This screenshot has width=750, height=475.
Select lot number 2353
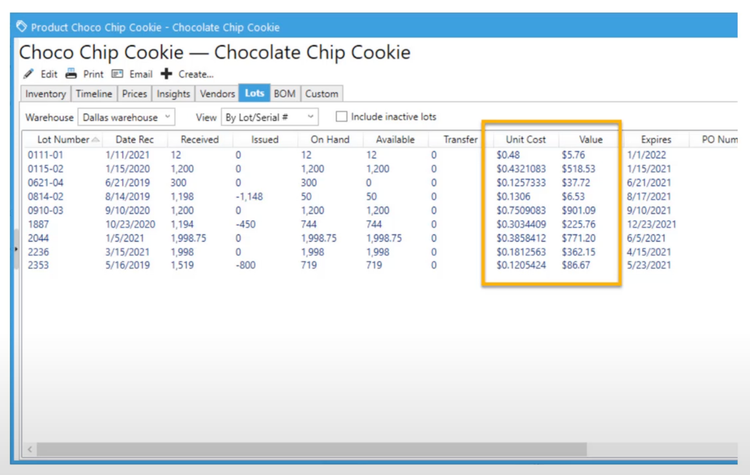point(38,265)
